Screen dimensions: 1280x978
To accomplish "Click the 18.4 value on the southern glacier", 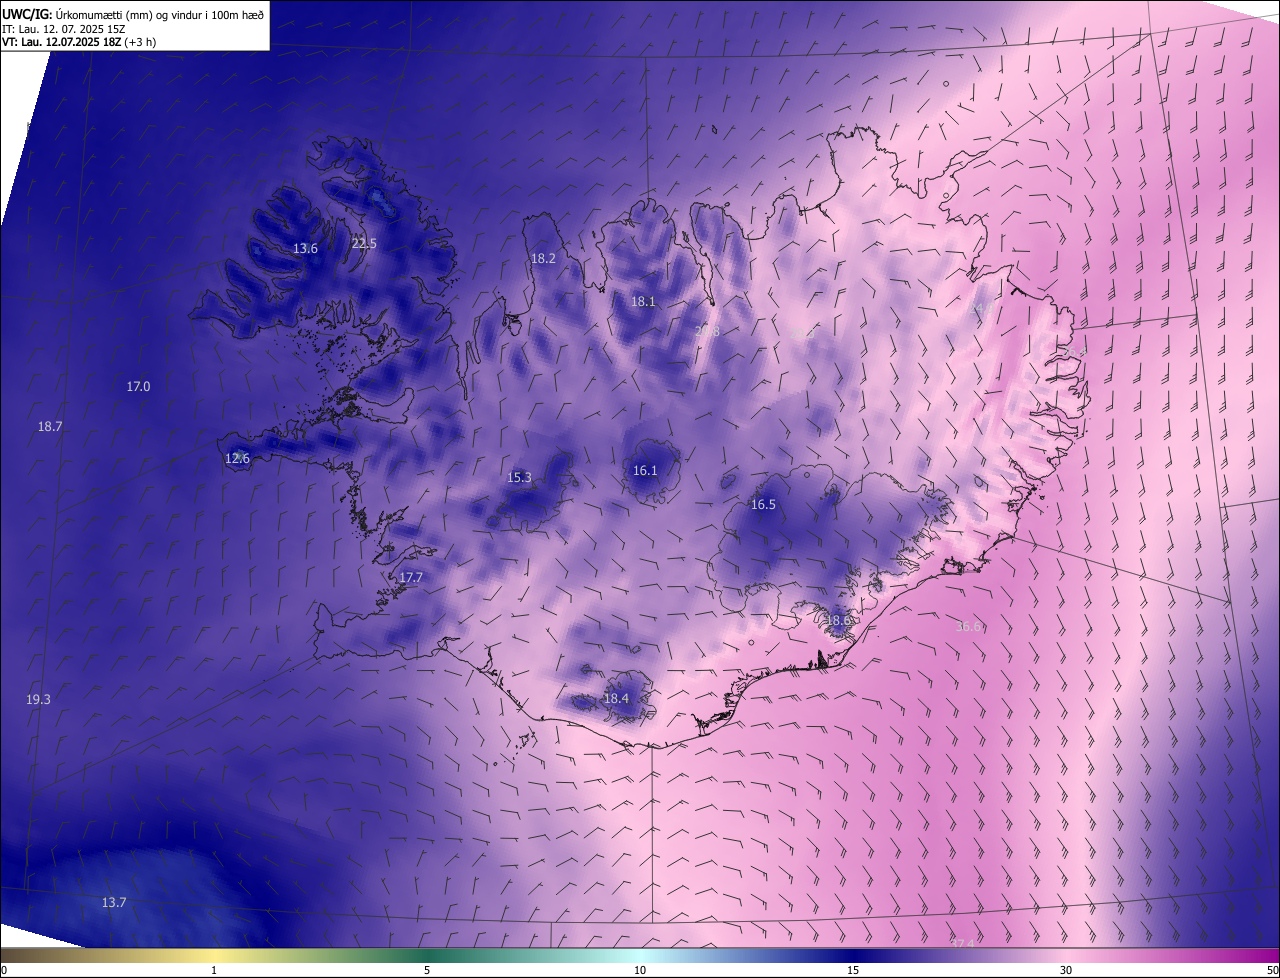I will click(616, 699).
